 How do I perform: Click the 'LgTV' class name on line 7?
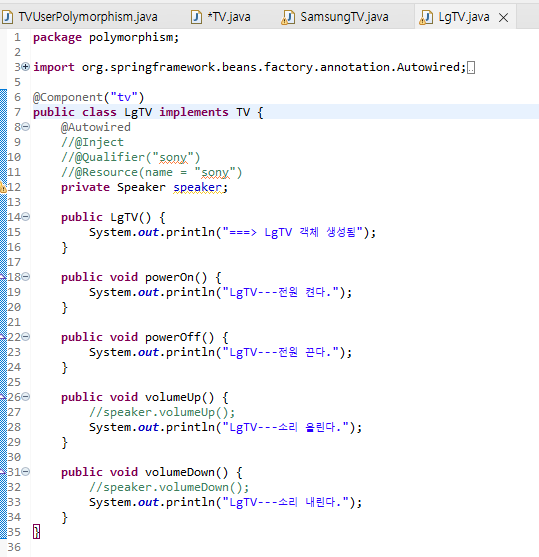pos(138,112)
